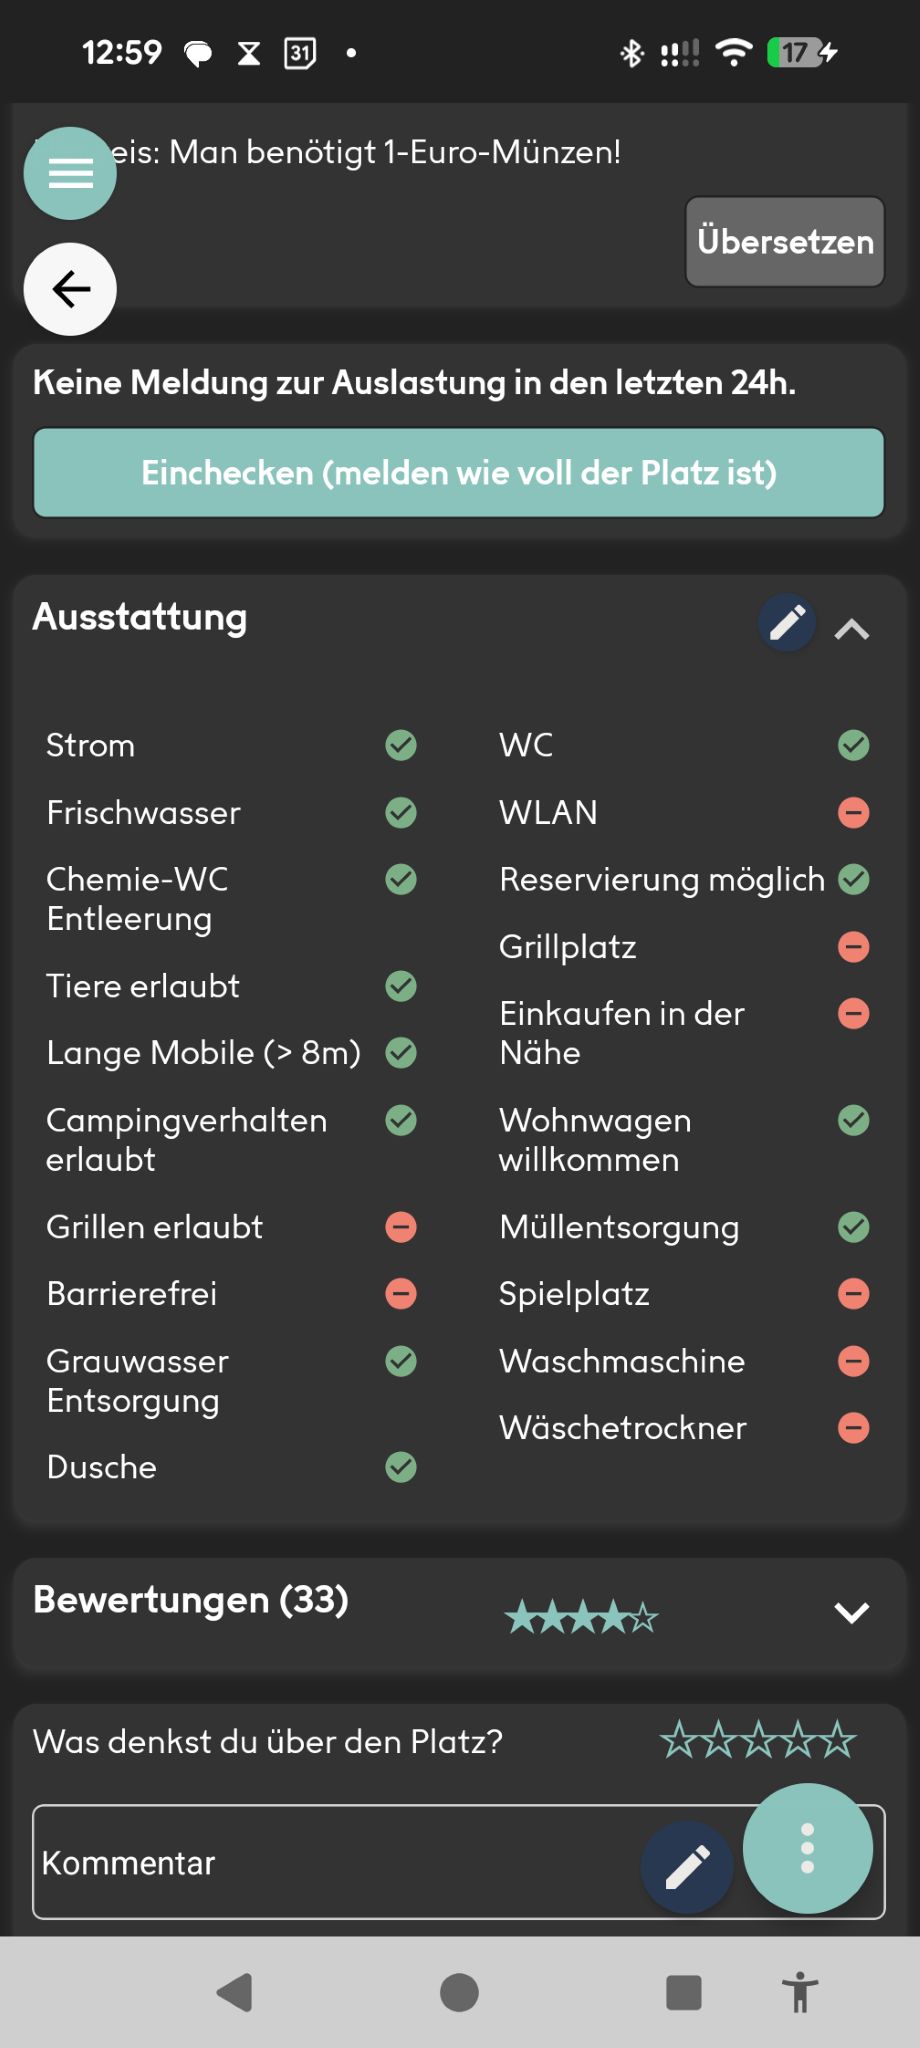The image size is (920, 2048).
Task: Click the Übersetzen button
Action: coord(785,241)
